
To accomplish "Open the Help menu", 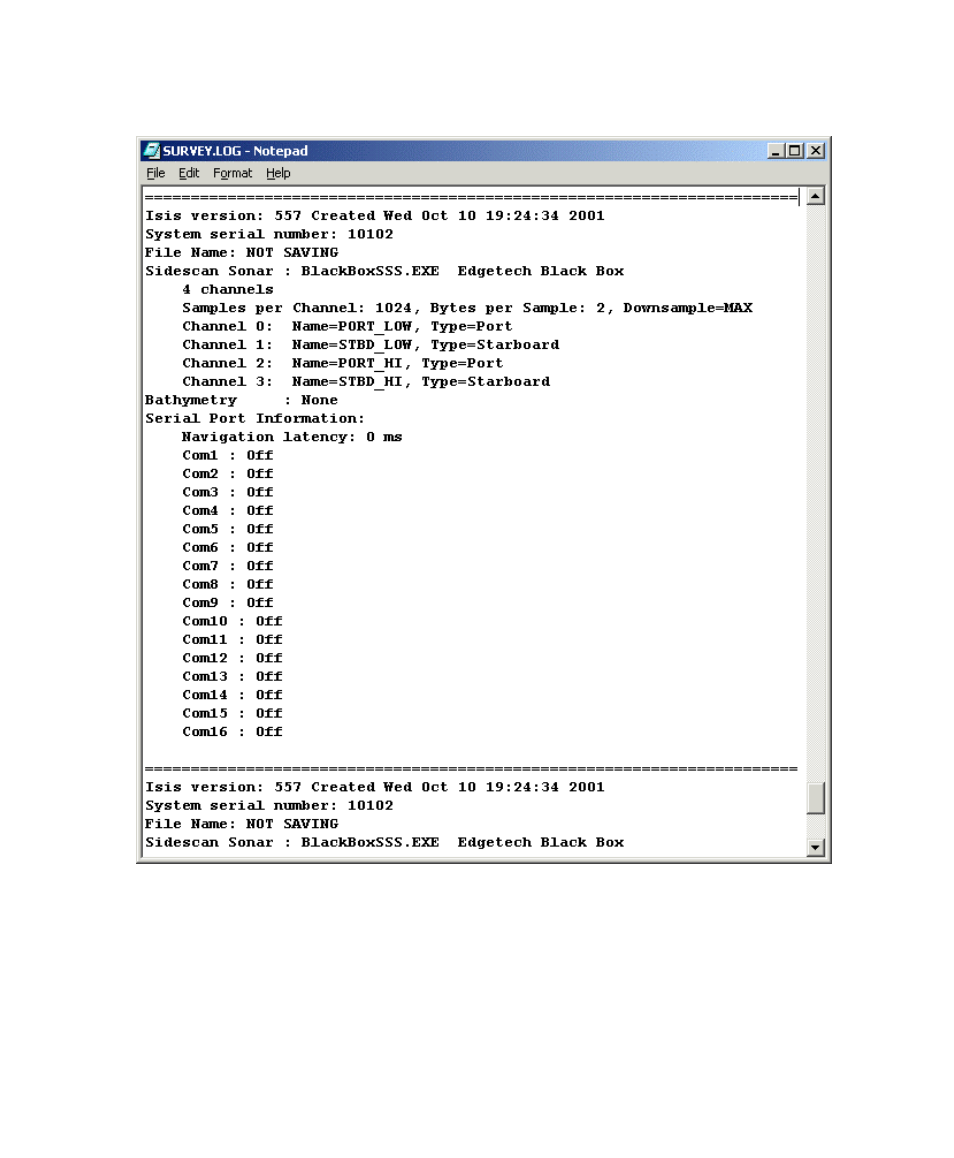I will pyautogui.click(x=278, y=173).
